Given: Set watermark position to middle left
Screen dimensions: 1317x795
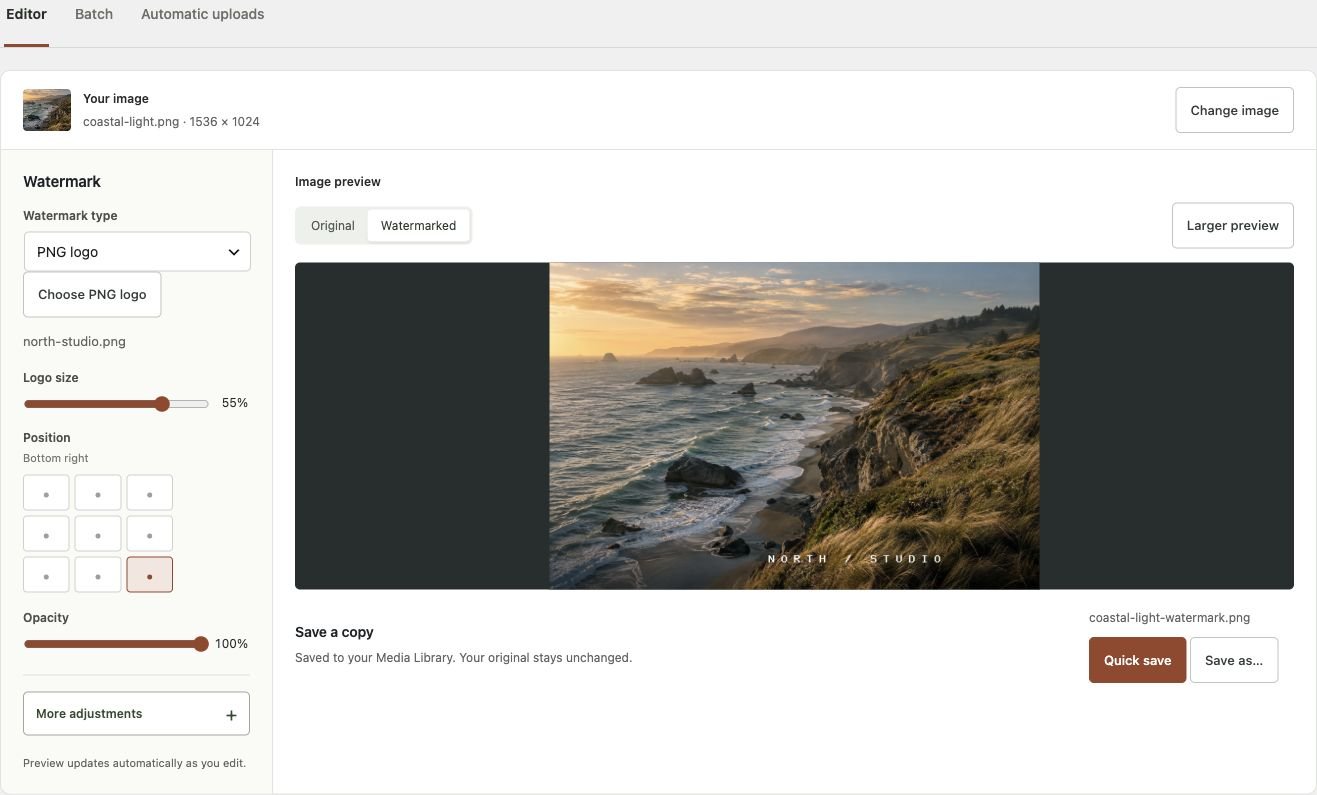Looking at the screenshot, I should coord(46,534).
